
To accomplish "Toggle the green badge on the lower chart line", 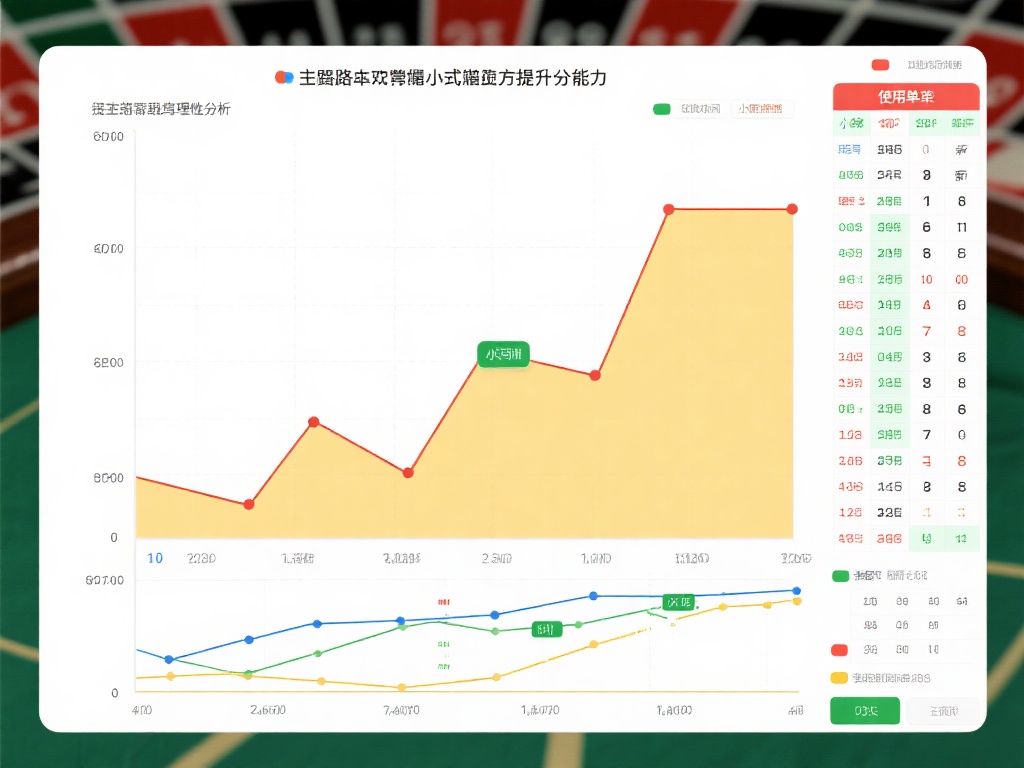I will (x=545, y=629).
